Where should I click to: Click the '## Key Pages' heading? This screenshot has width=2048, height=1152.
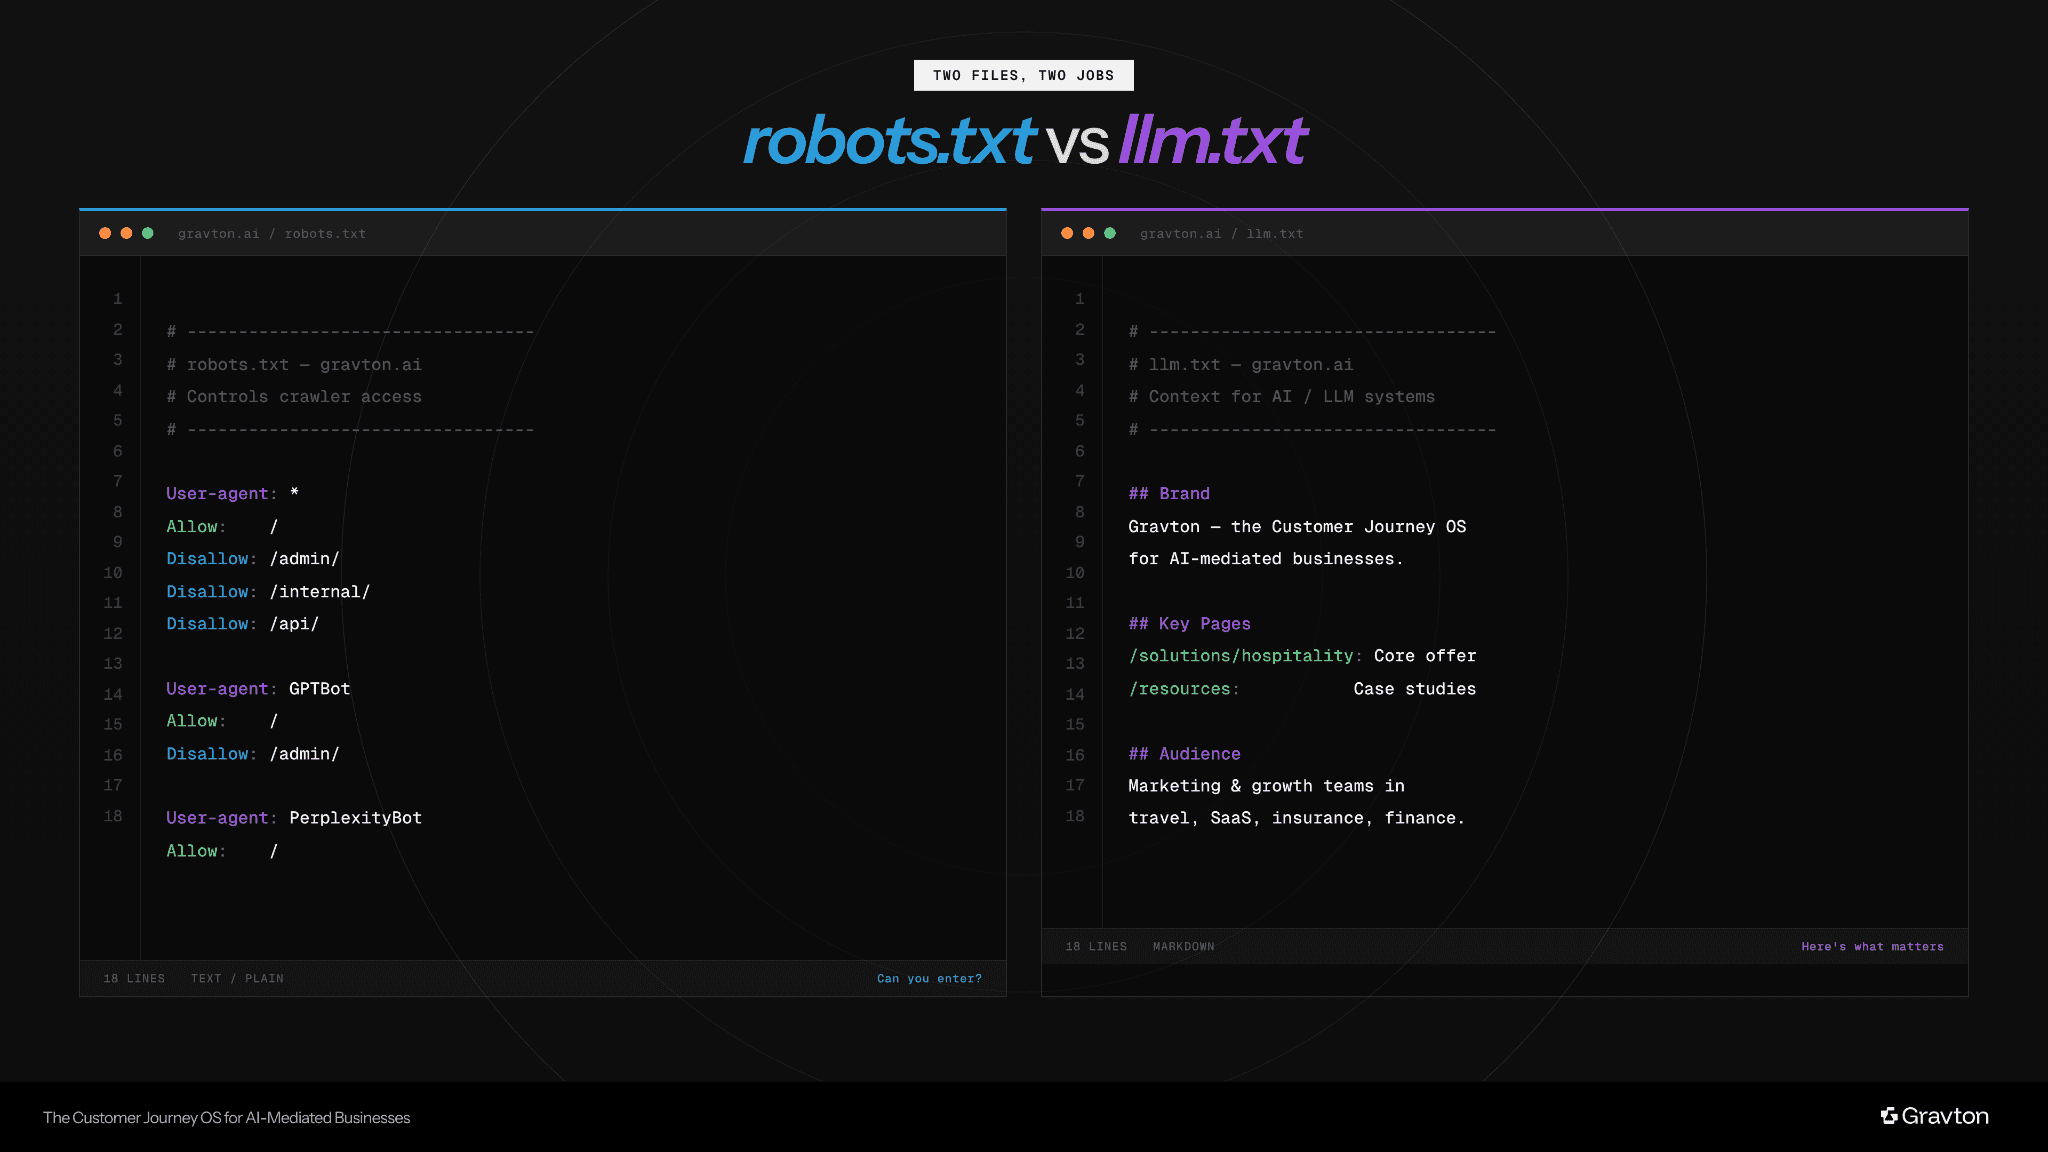[x=1190, y=624]
